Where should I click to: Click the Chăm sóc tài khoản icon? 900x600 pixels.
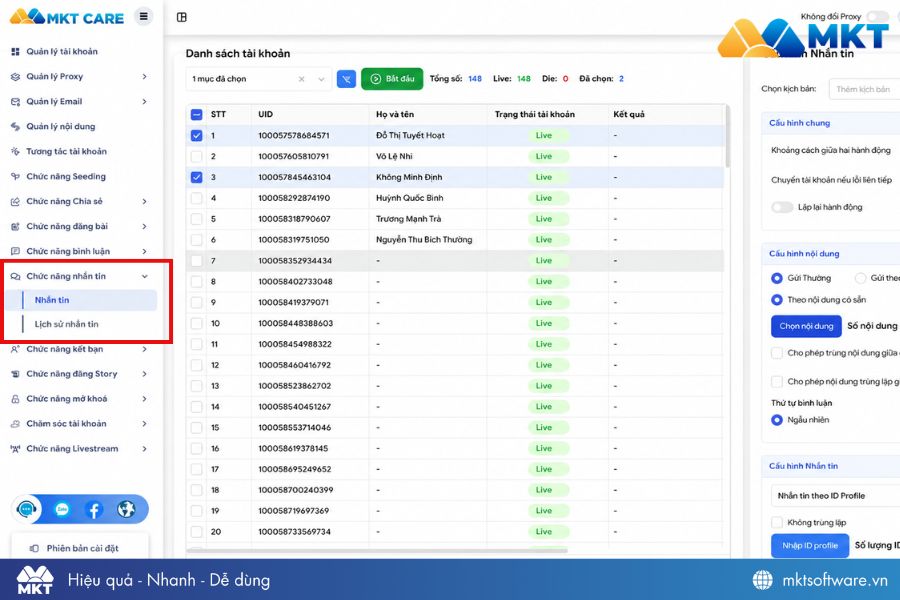pyautogui.click(x=15, y=424)
